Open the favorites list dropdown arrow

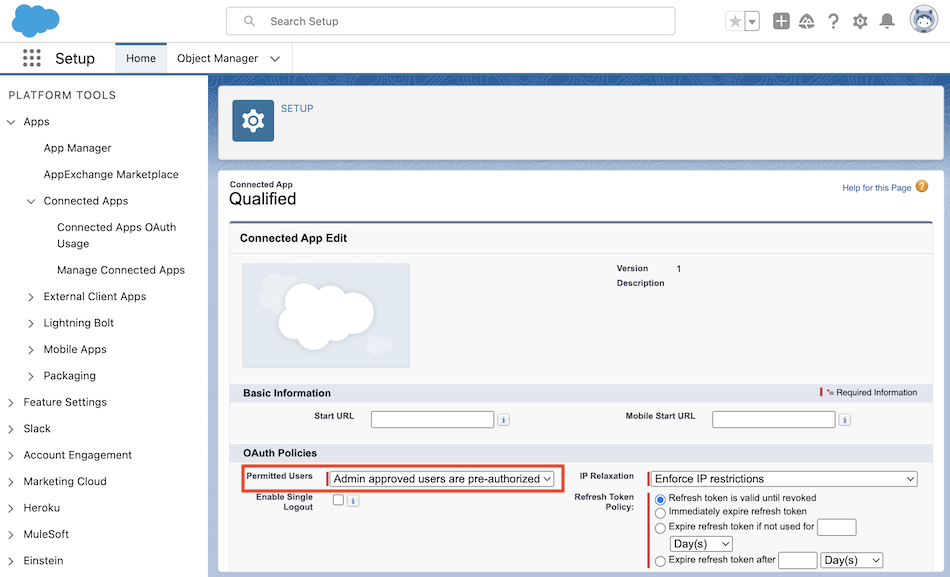click(x=752, y=21)
